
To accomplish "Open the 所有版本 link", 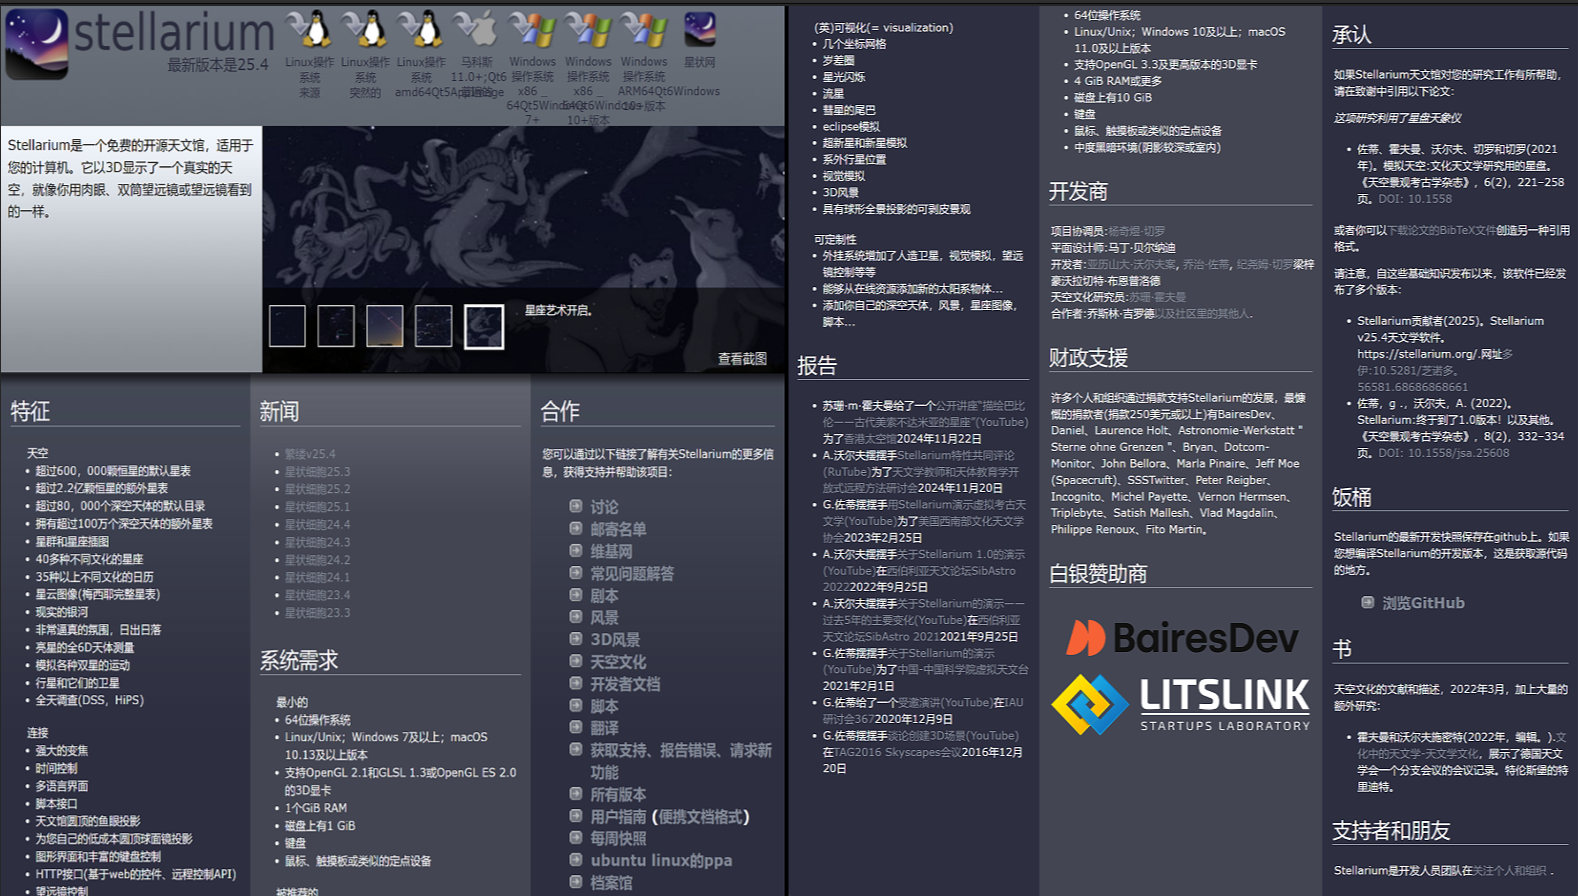I will point(618,794).
